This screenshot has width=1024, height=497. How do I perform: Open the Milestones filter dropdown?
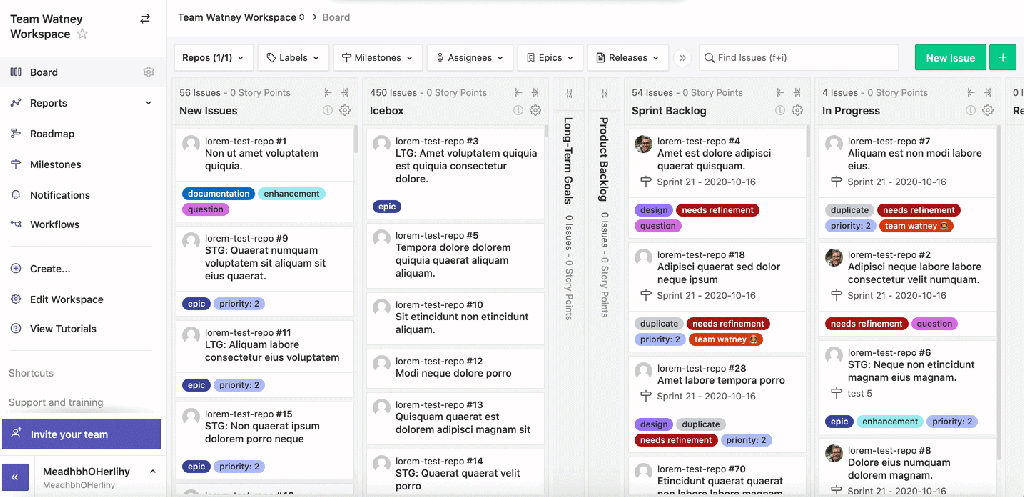point(378,57)
